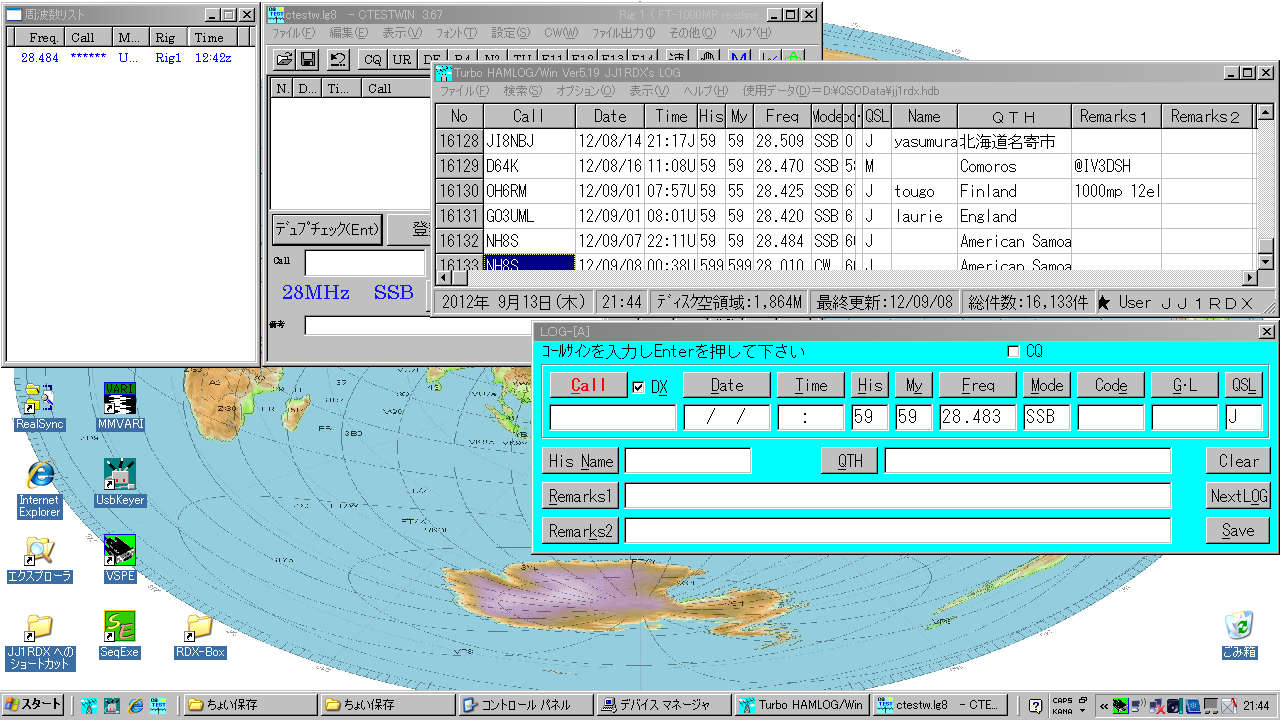Open the RDX-Box folder on the desktop

(200, 635)
